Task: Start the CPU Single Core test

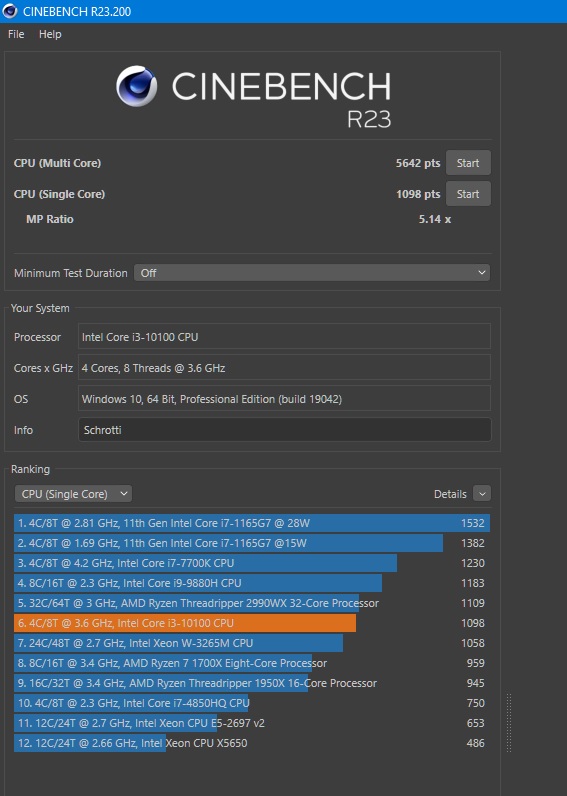Action: click(468, 194)
